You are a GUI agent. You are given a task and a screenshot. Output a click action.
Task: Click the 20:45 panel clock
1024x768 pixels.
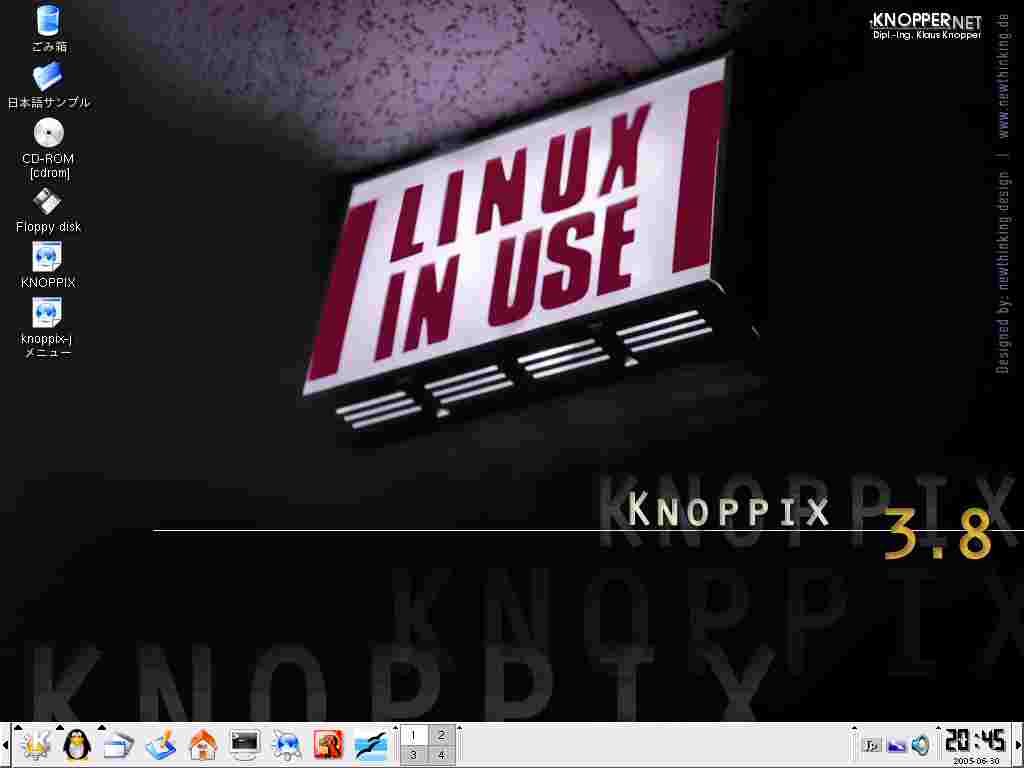click(x=975, y=741)
